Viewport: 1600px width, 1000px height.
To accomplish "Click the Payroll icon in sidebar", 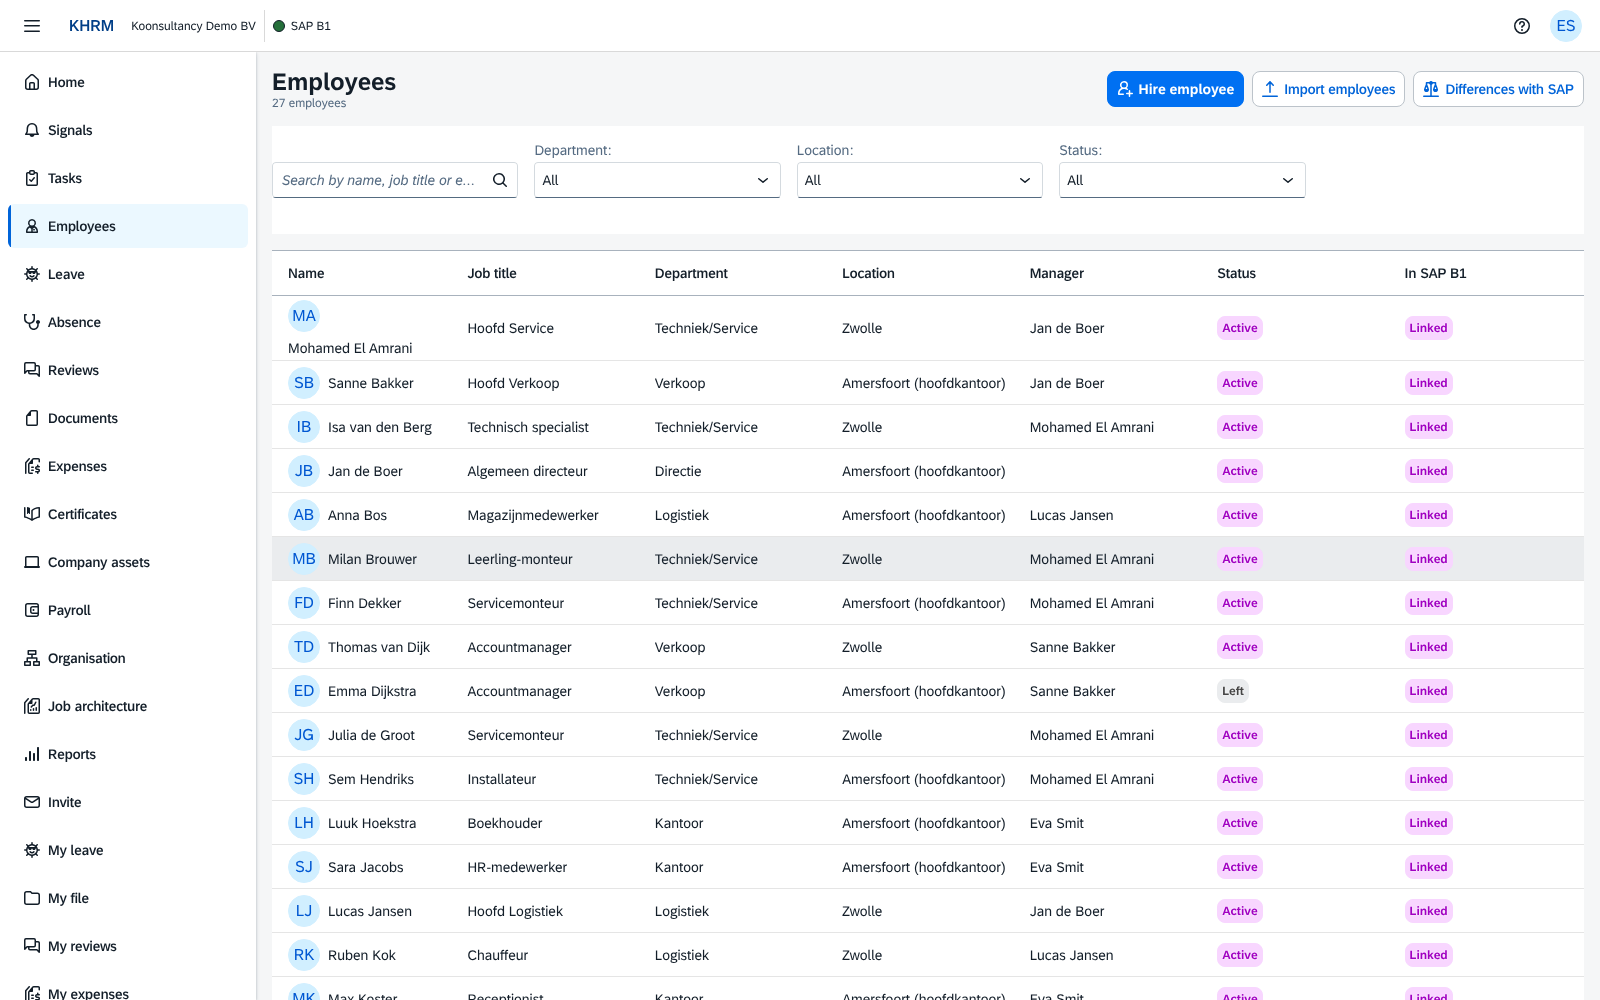I will point(32,610).
